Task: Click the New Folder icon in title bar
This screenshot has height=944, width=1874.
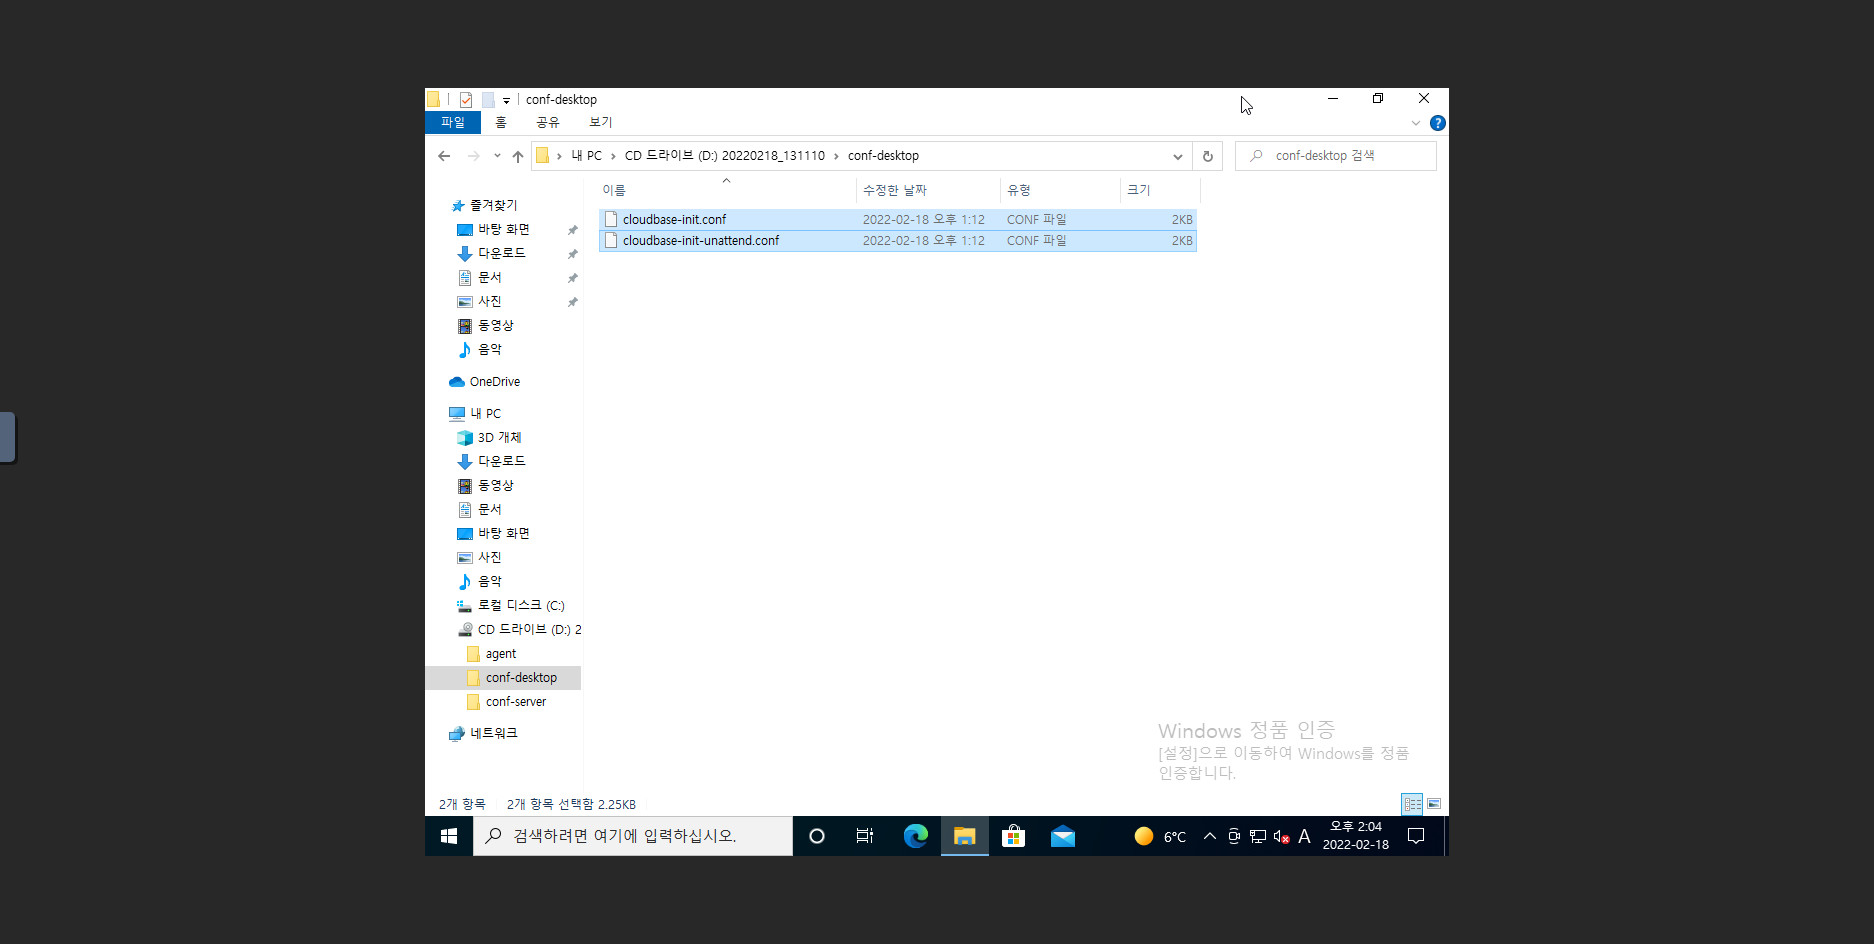Action: tap(488, 100)
